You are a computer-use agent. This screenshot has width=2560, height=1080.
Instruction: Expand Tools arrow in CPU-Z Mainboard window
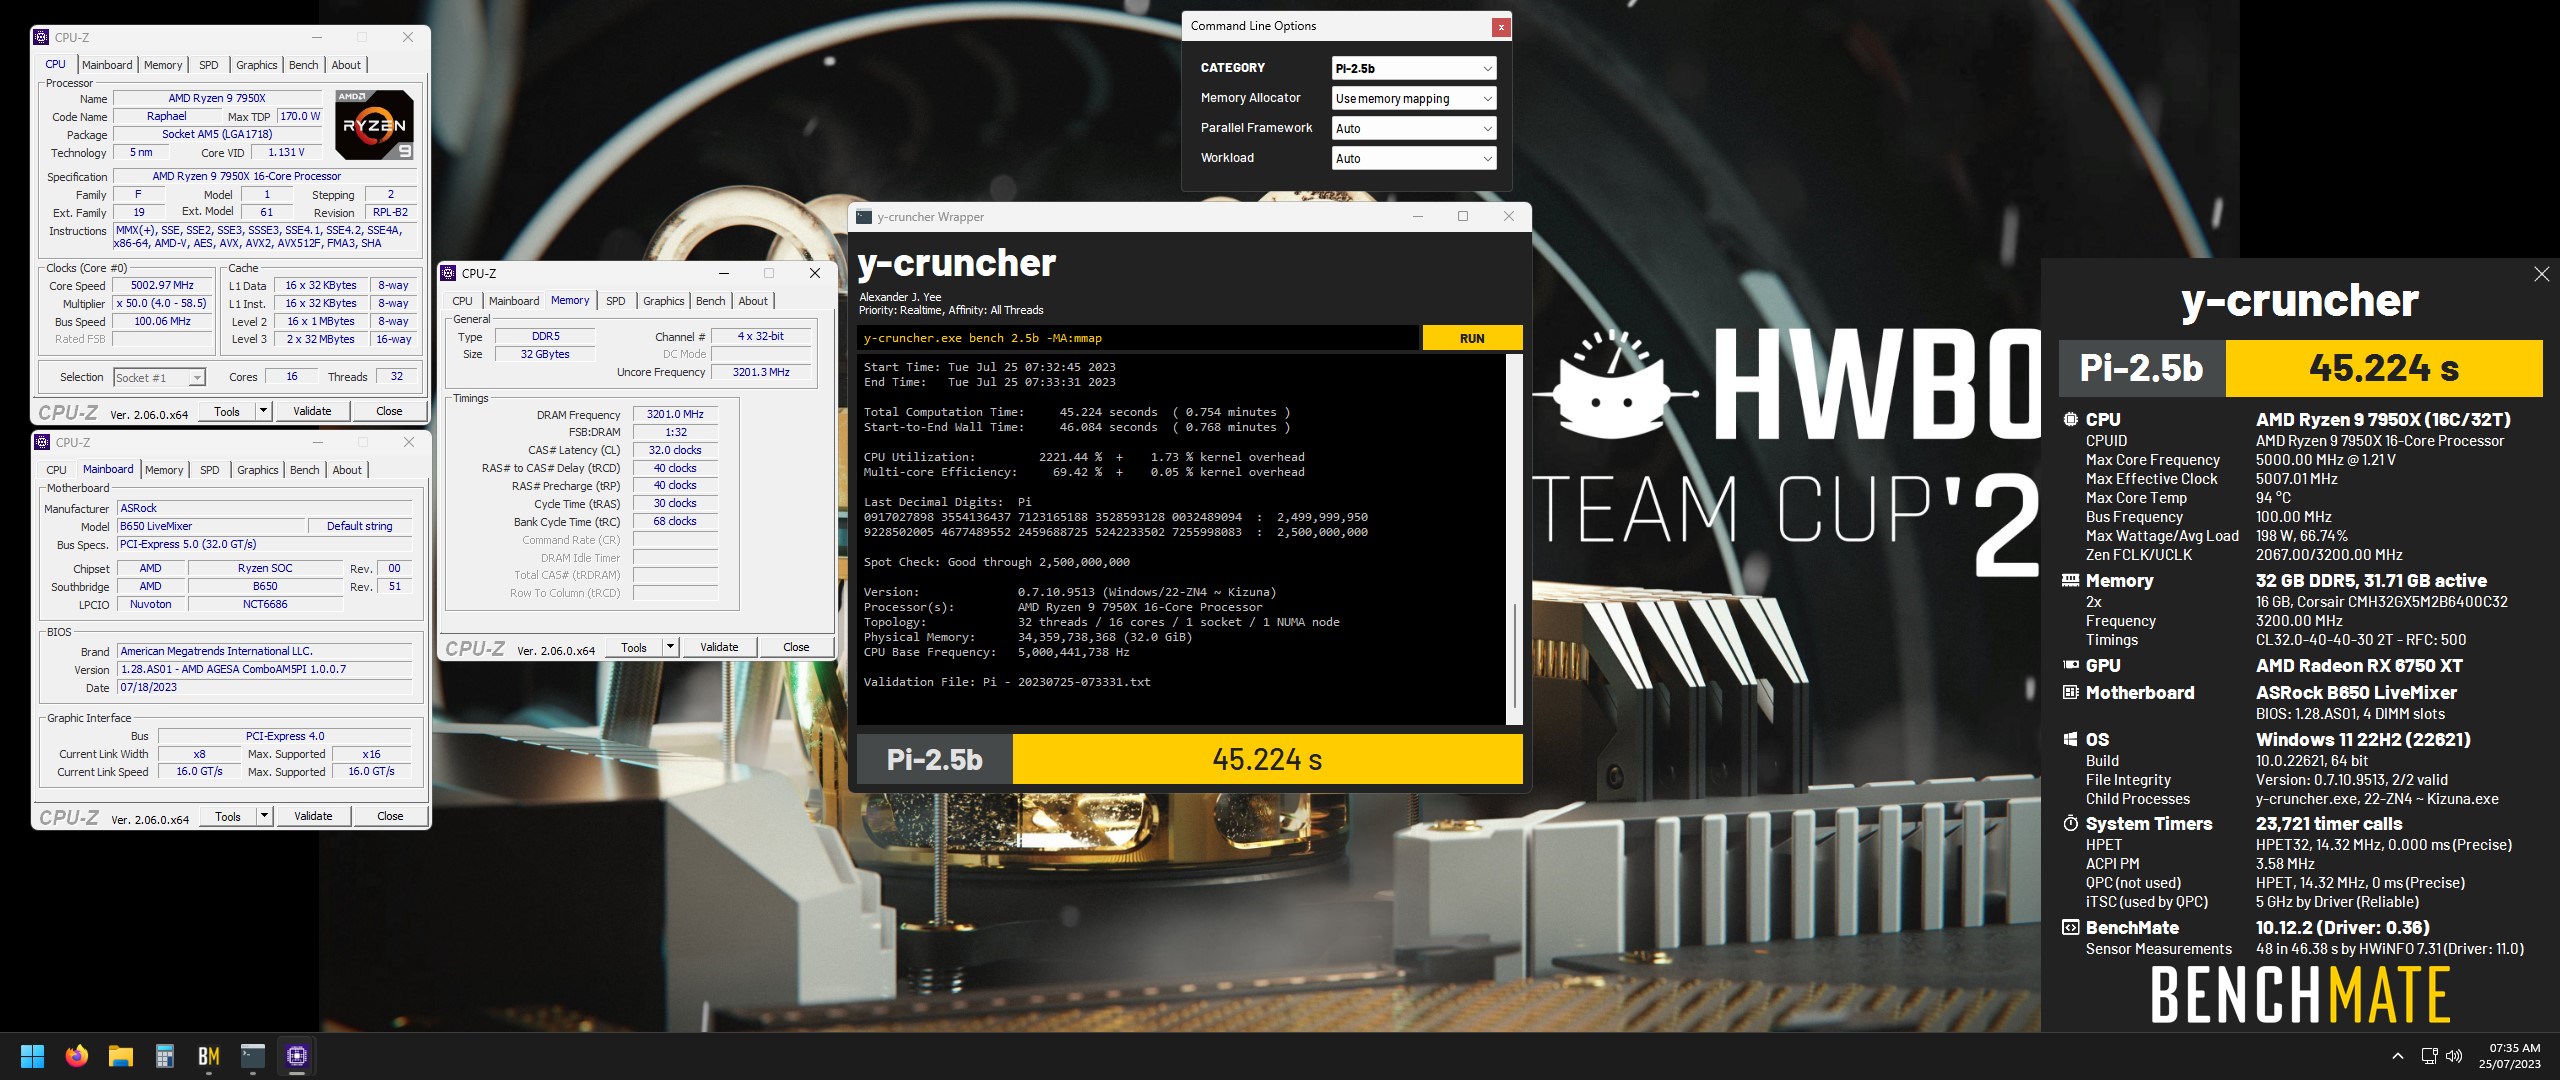pyautogui.click(x=264, y=815)
